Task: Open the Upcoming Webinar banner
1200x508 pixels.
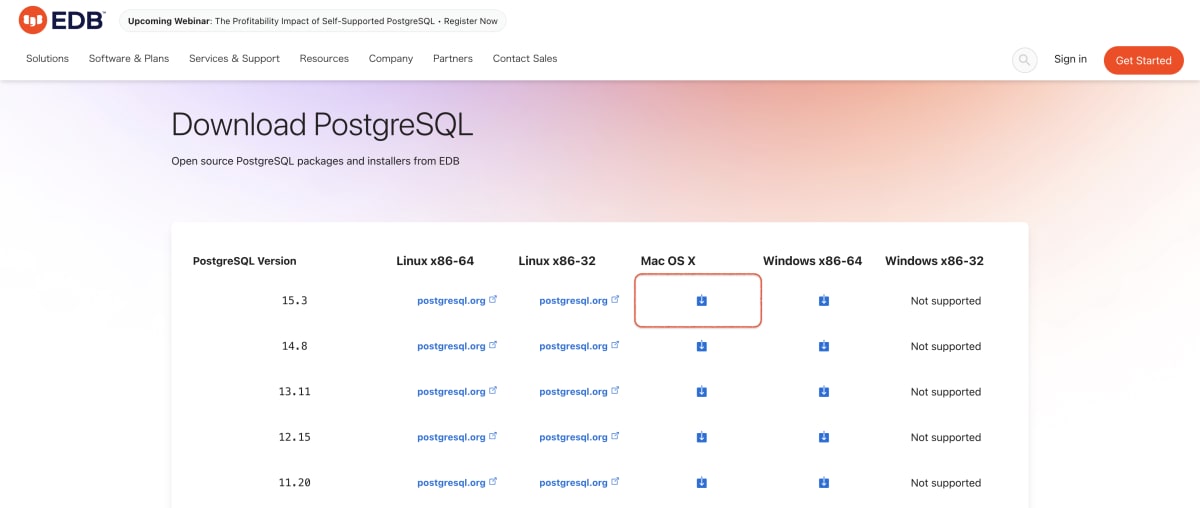Action: tap(313, 21)
